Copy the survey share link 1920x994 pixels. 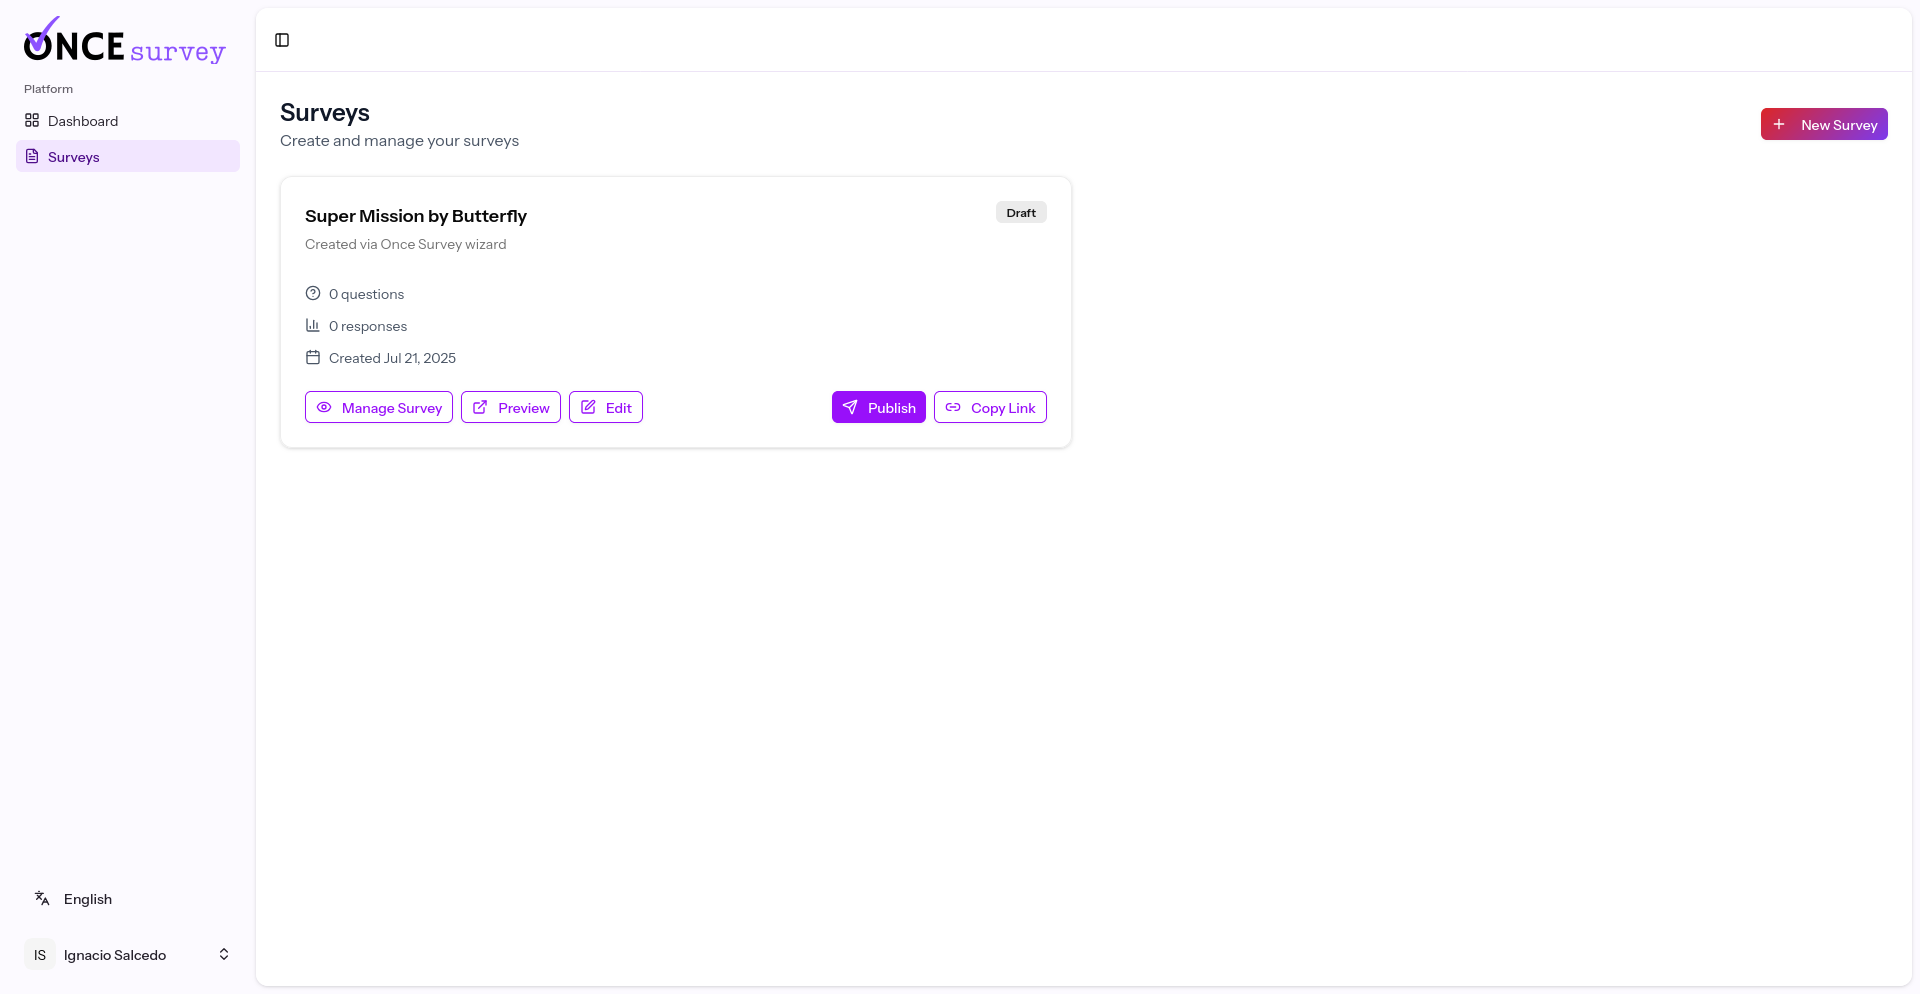pos(990,407)
